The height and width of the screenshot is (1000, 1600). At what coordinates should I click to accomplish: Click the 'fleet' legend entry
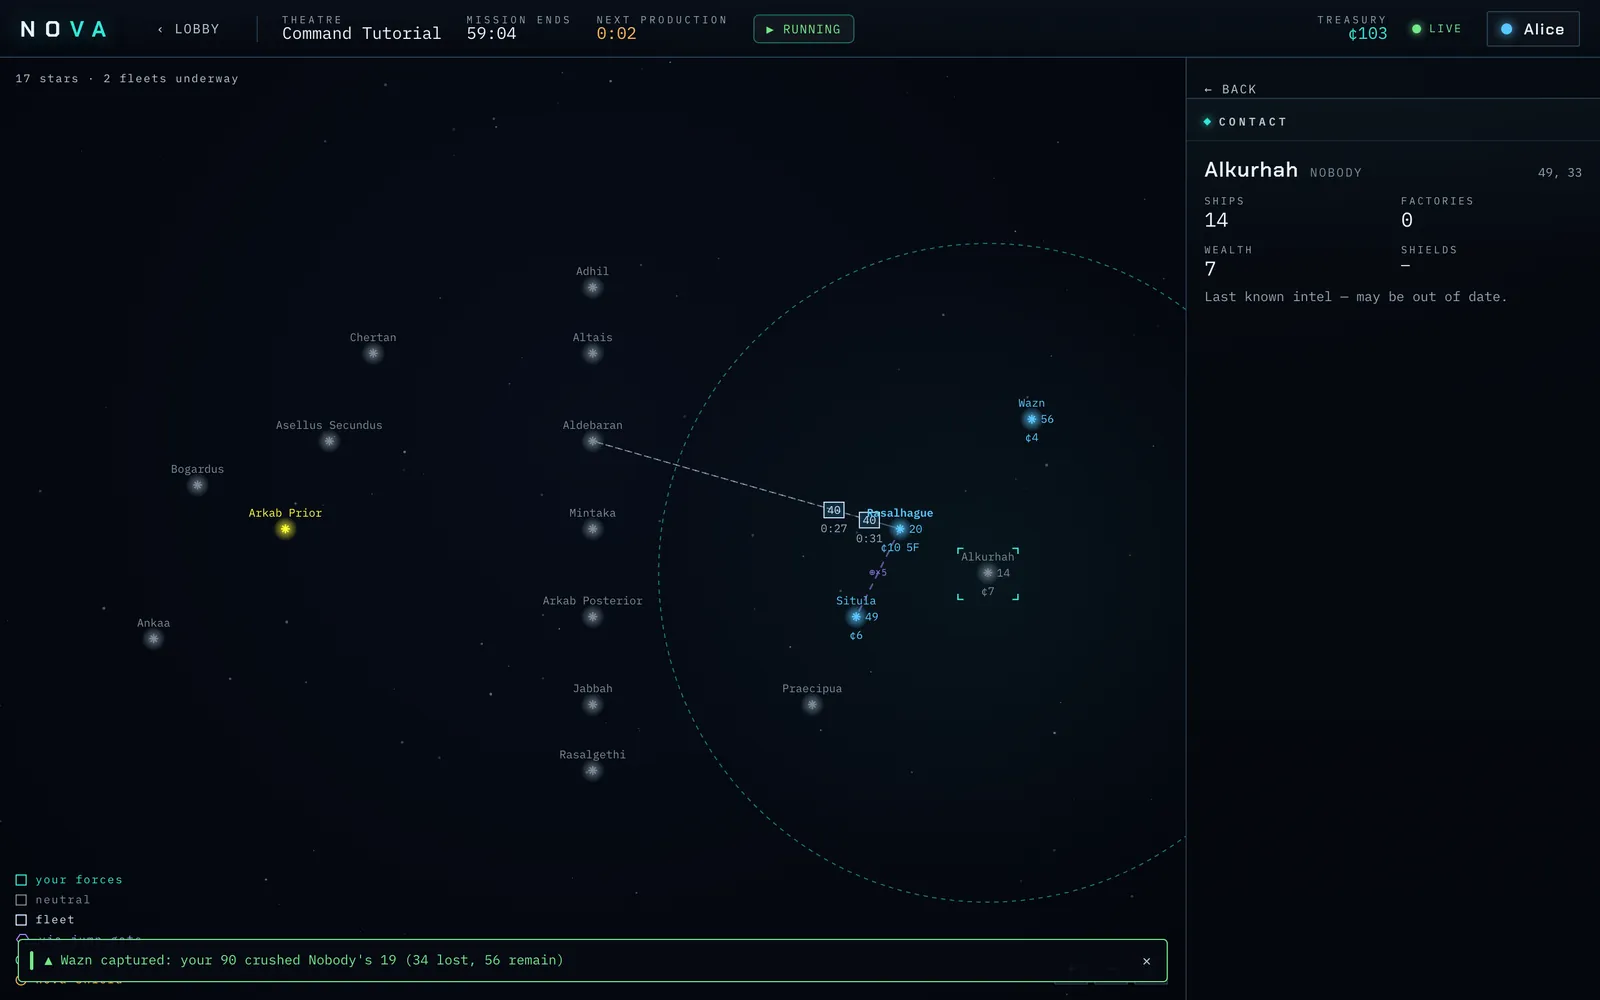tap(45, 920)
